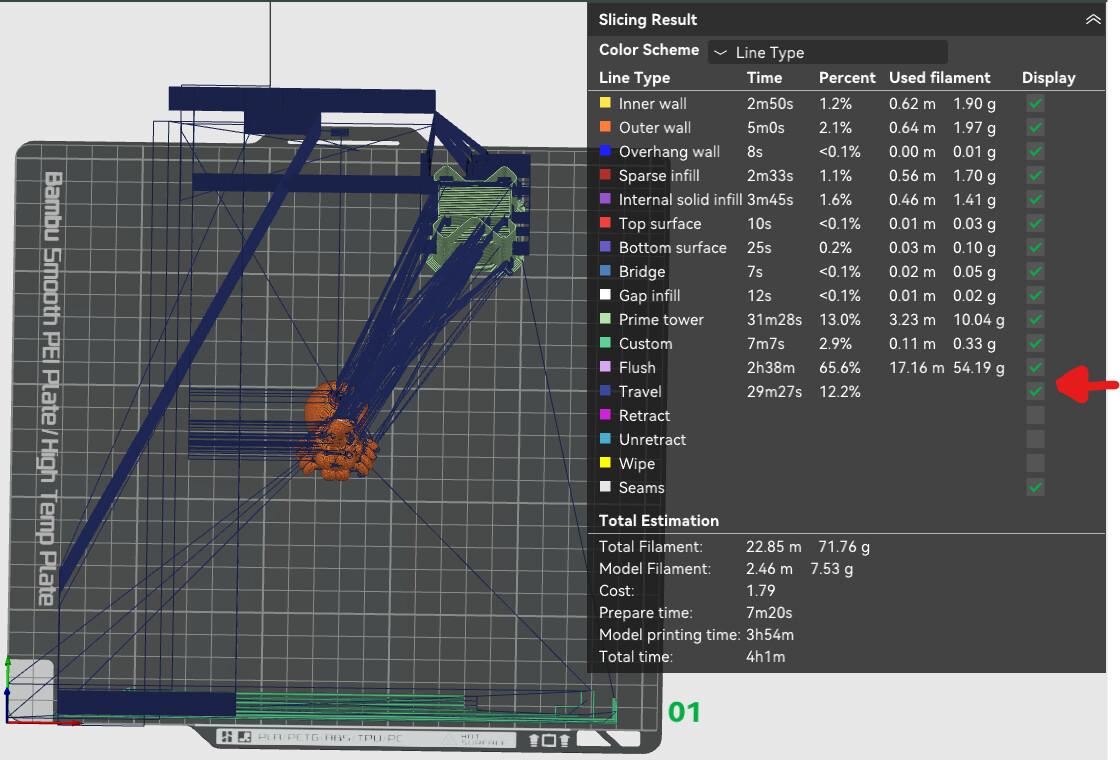Toggle Seams visibility off

point(1036,487)
